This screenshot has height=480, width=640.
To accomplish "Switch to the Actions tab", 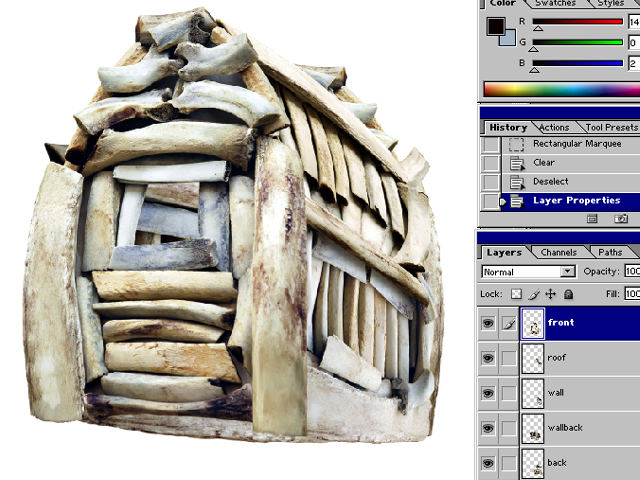I will coord(554,128).
